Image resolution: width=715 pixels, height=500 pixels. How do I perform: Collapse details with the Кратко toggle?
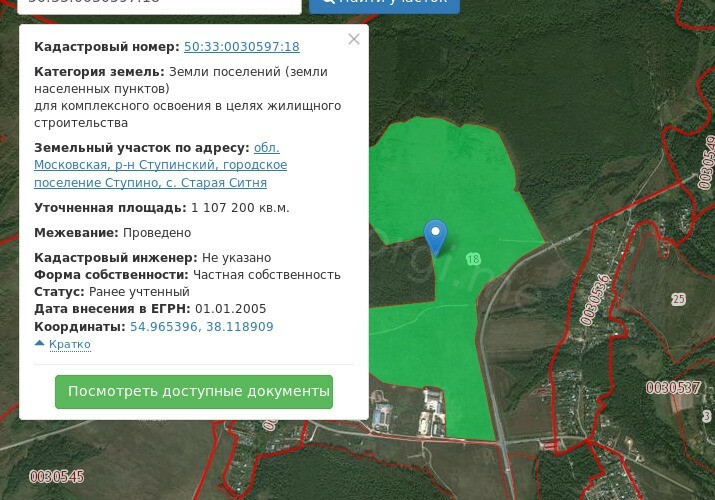pyautogui.click(x=69, y=345)
